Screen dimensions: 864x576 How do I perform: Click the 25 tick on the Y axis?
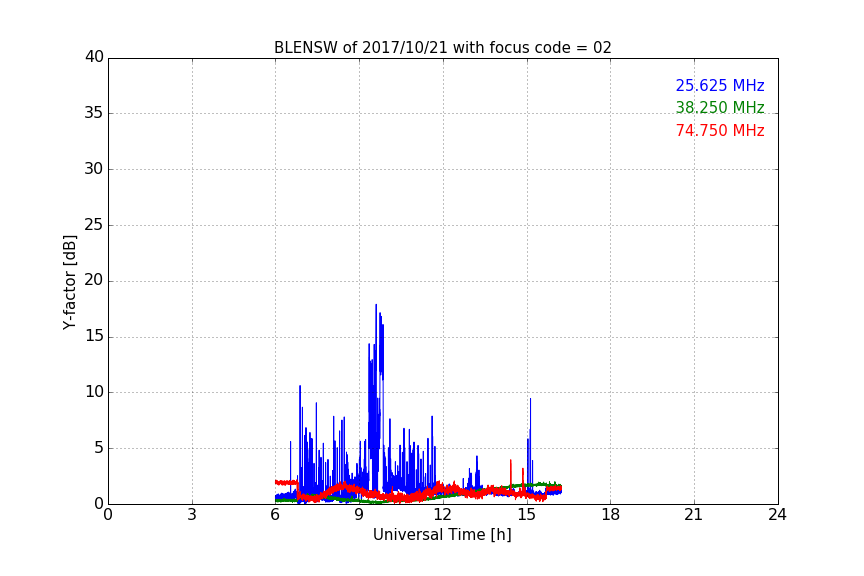click(x=94, y=225)
